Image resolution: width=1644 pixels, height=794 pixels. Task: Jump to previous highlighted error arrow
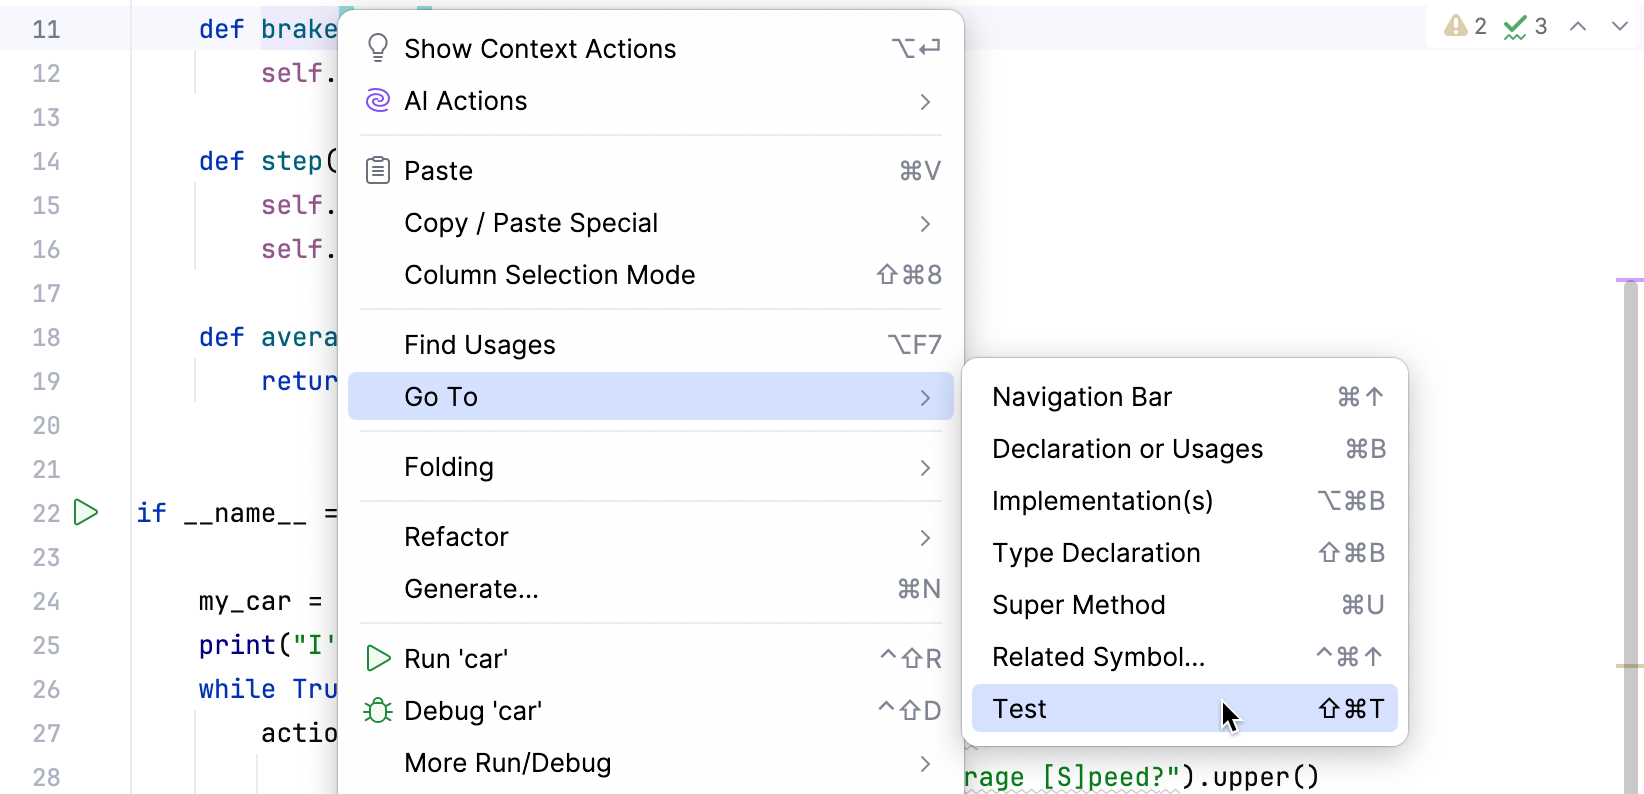(1578, 26)
